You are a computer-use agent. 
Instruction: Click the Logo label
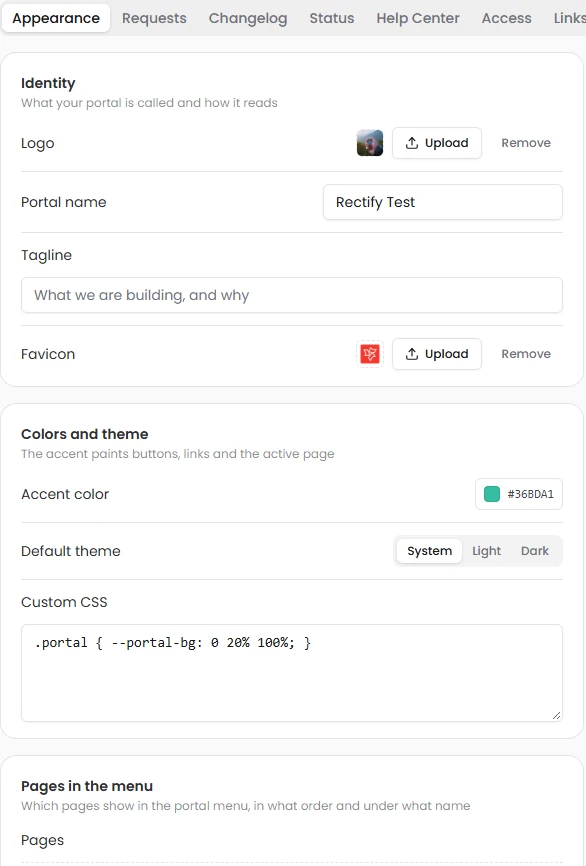coord(38,144)
